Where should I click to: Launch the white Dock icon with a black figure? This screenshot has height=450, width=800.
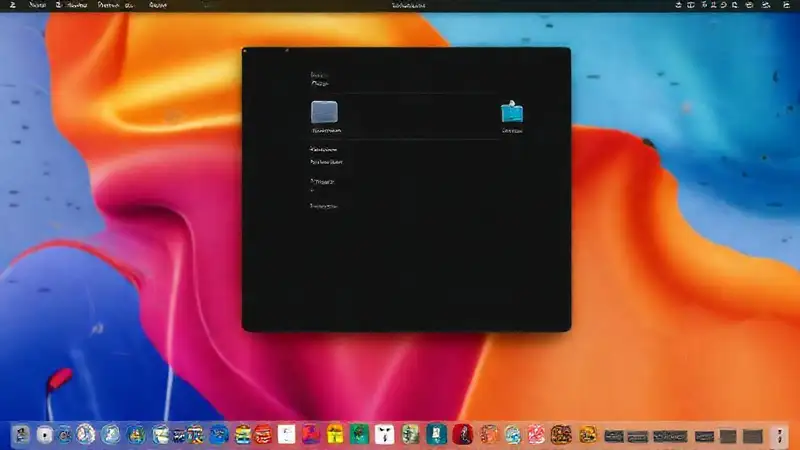pyautogui.click(x=385, y=435)
